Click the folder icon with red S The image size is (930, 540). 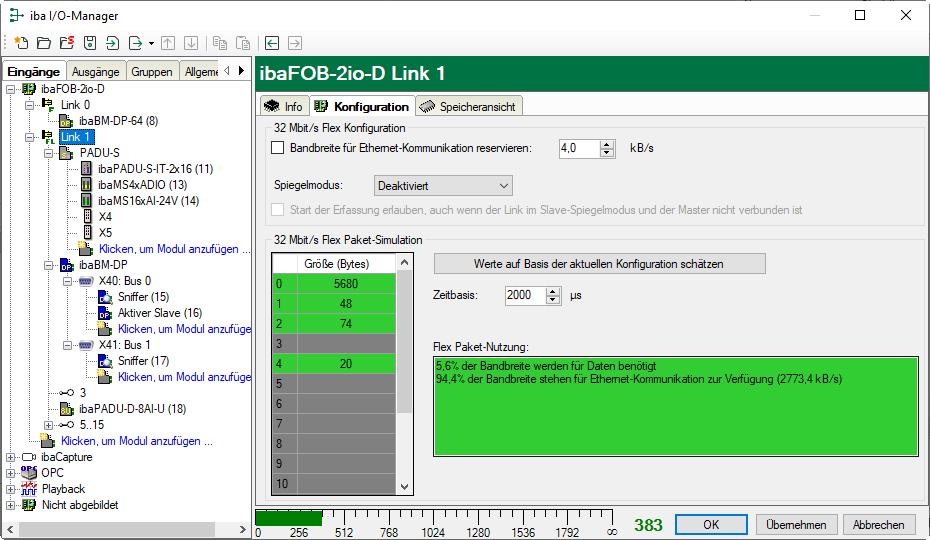coord(67,43)
